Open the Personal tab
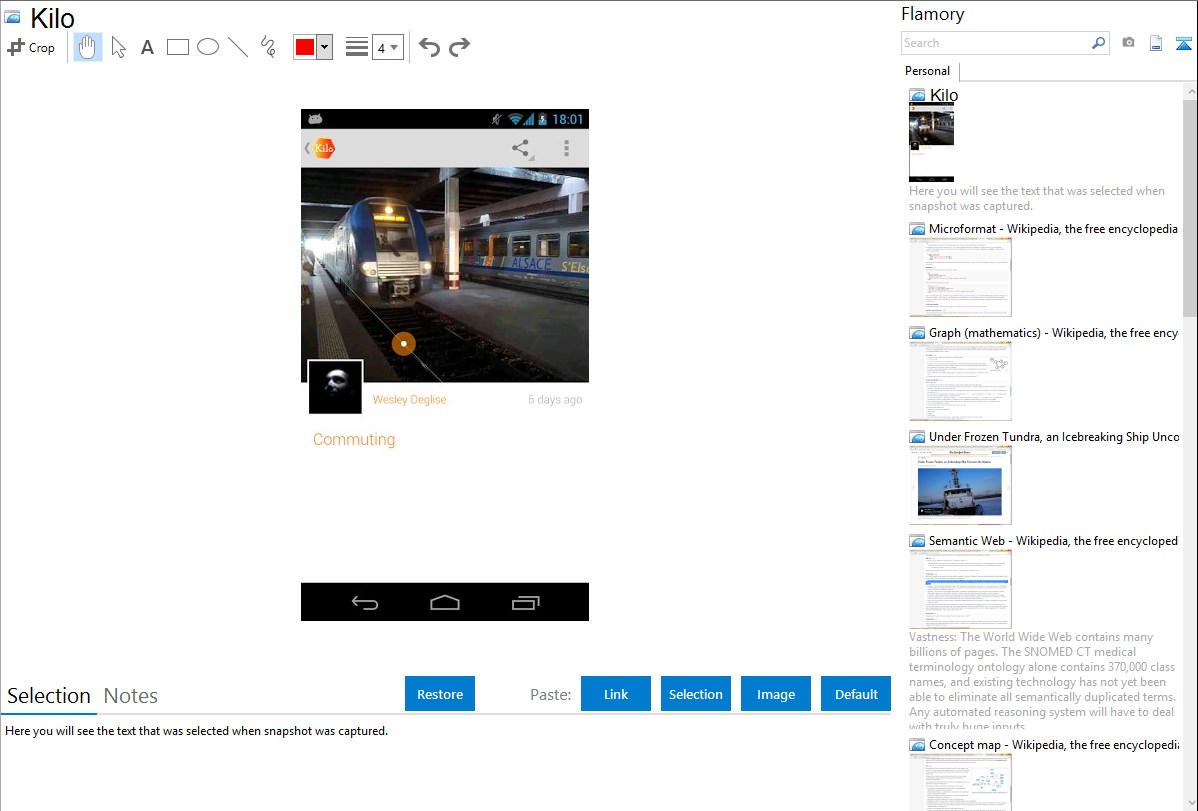1198x811 pixels. tap(927, 71)
